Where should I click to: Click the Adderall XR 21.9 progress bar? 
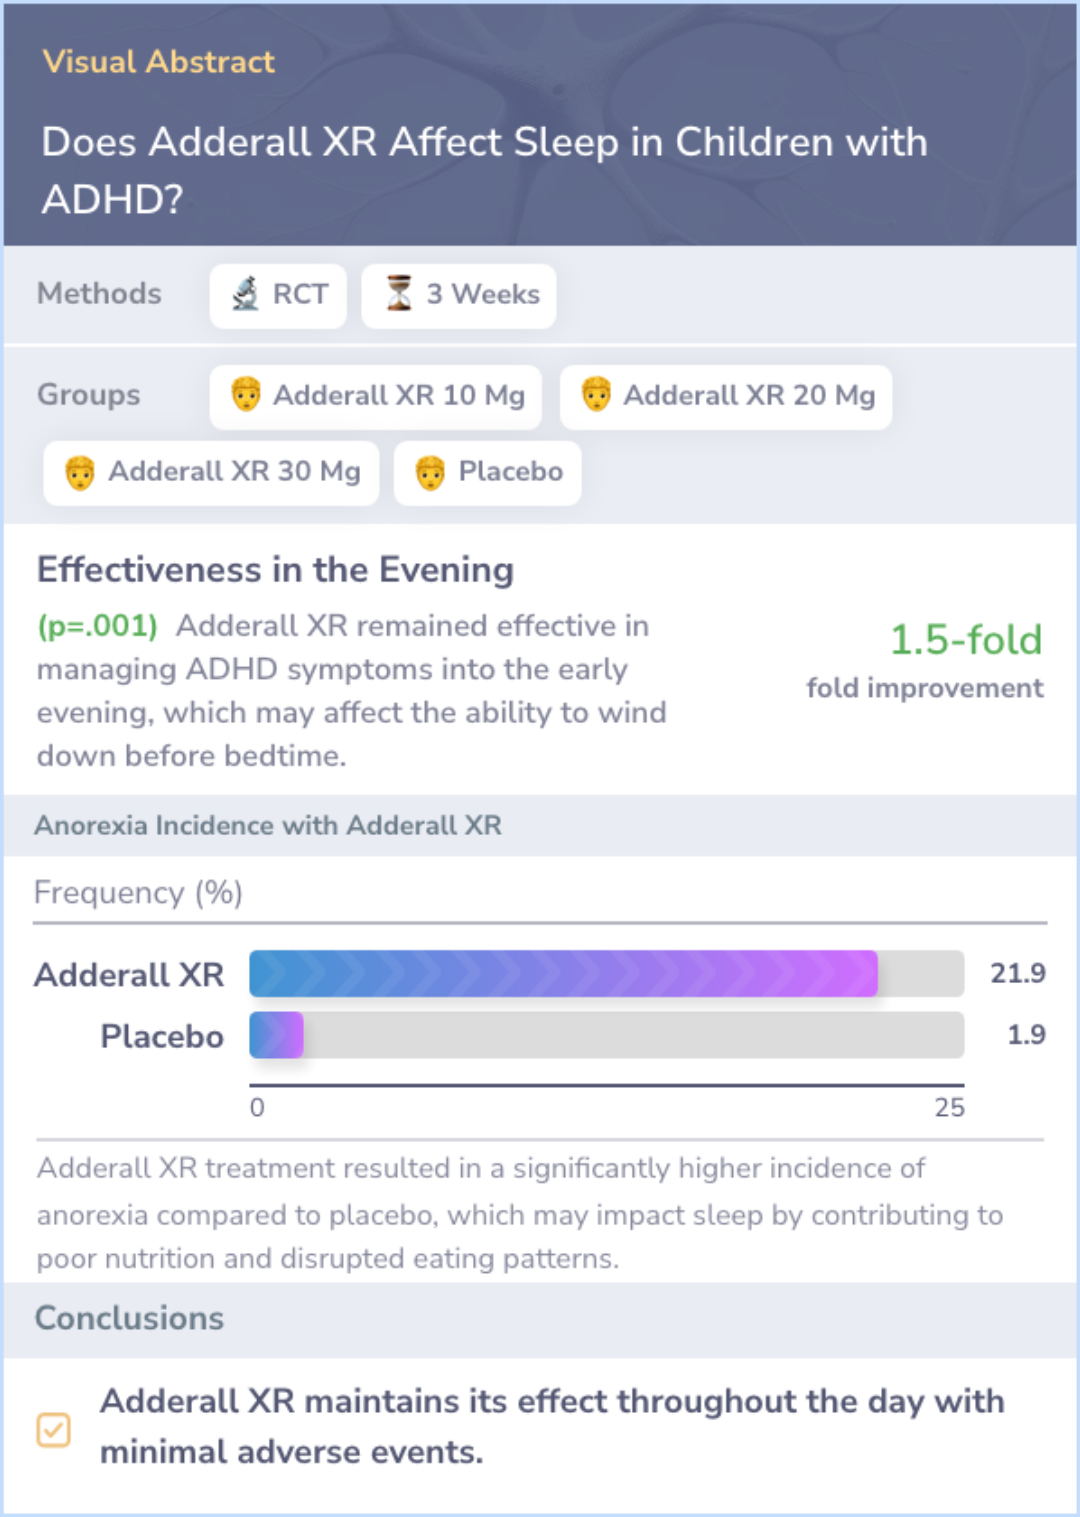606,974
